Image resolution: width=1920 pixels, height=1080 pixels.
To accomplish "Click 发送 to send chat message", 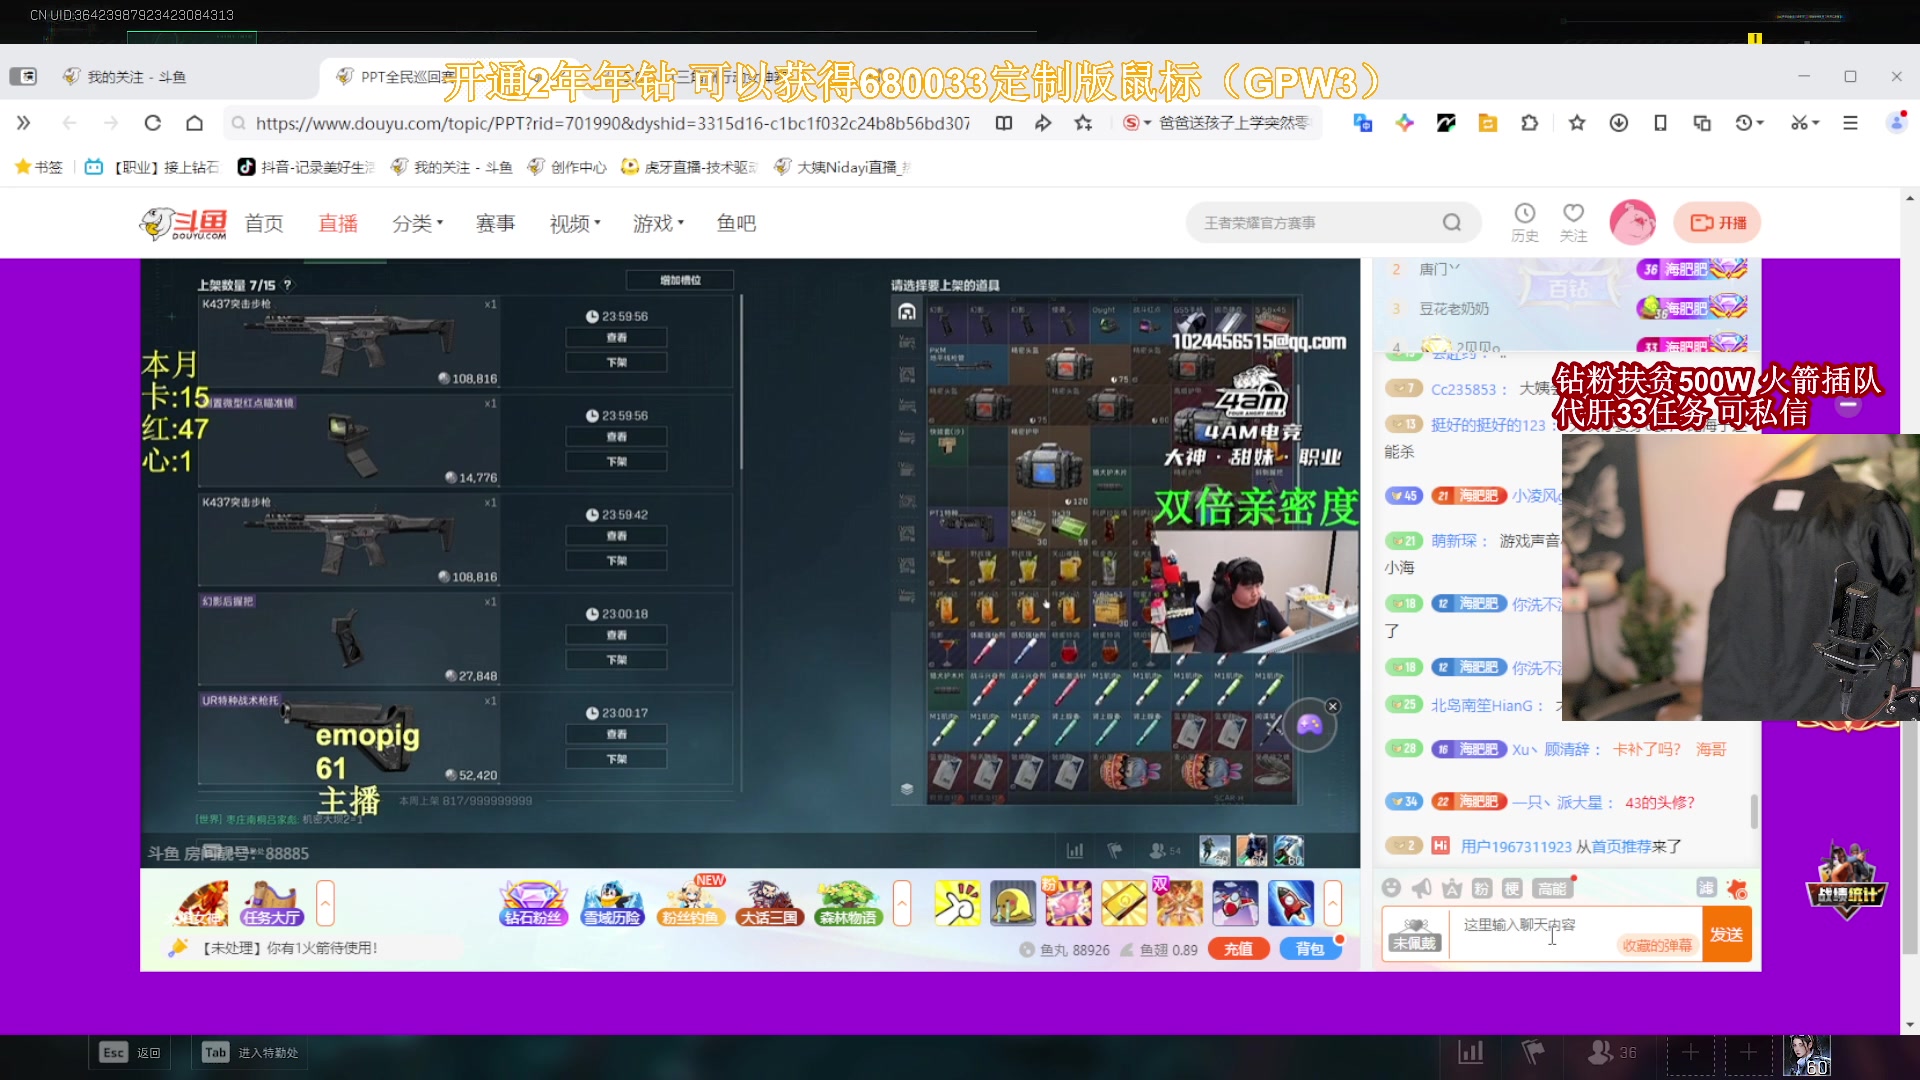I will [1726, 934].
